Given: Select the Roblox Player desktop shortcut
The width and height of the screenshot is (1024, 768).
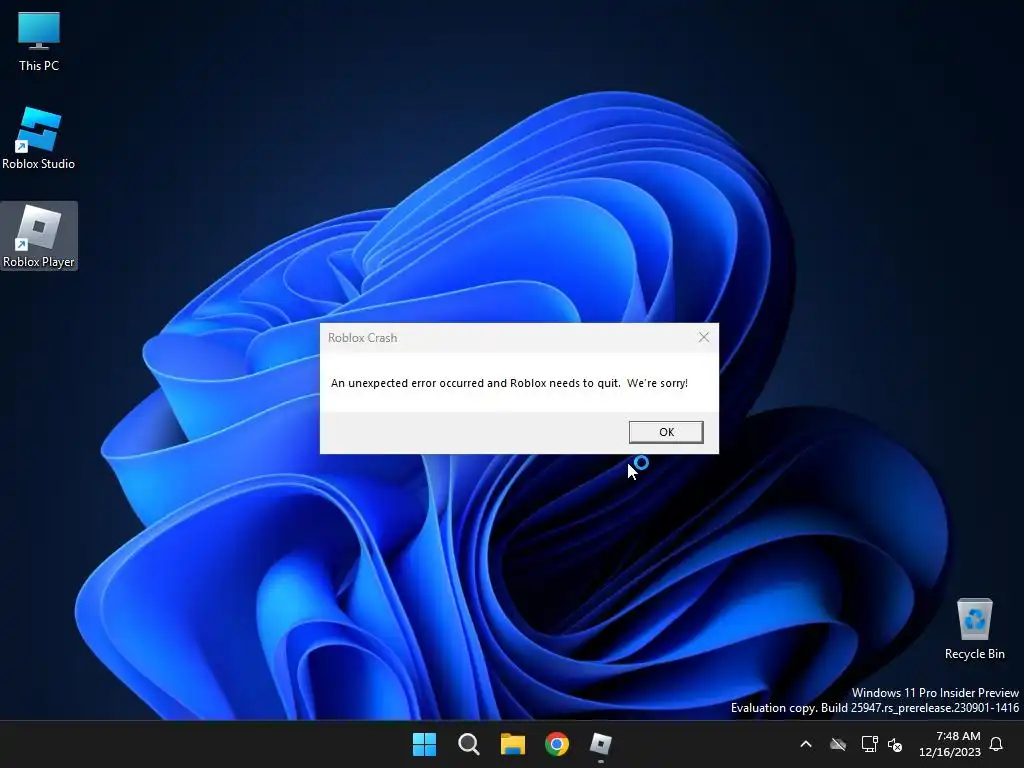Looking at the screenshot, I should point(39,236).
